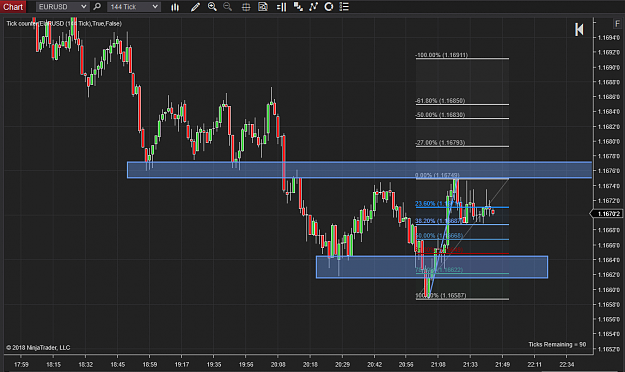Screen dimensions: 625x372
Task: Open the EURUSD instrument dropdown
Action: pos(62,7)
